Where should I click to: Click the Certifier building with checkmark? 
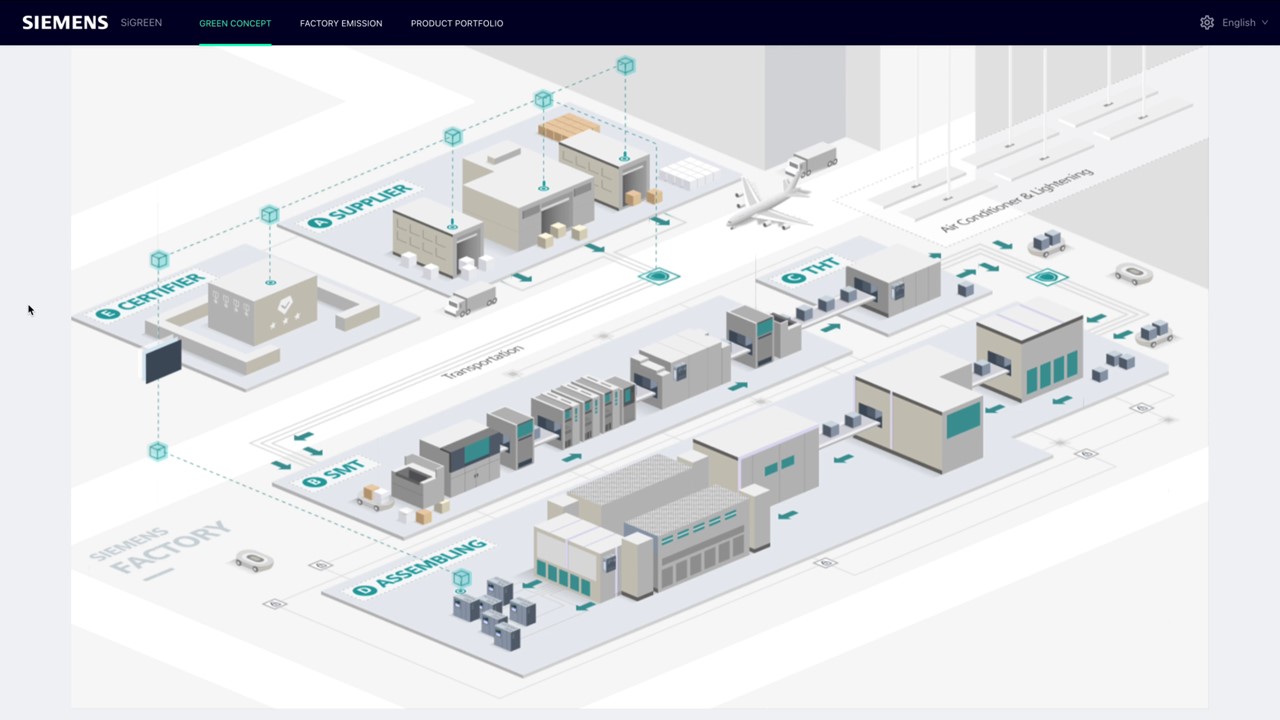tap(264, 303)
